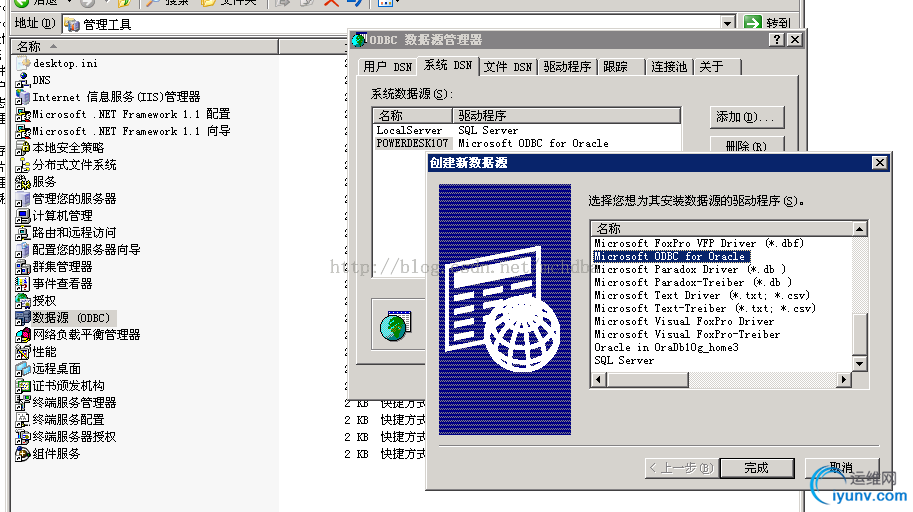Viewport: 913px width, 512px height.
Task: Open 群集管理器 icon
Action: tap(23, 267)
